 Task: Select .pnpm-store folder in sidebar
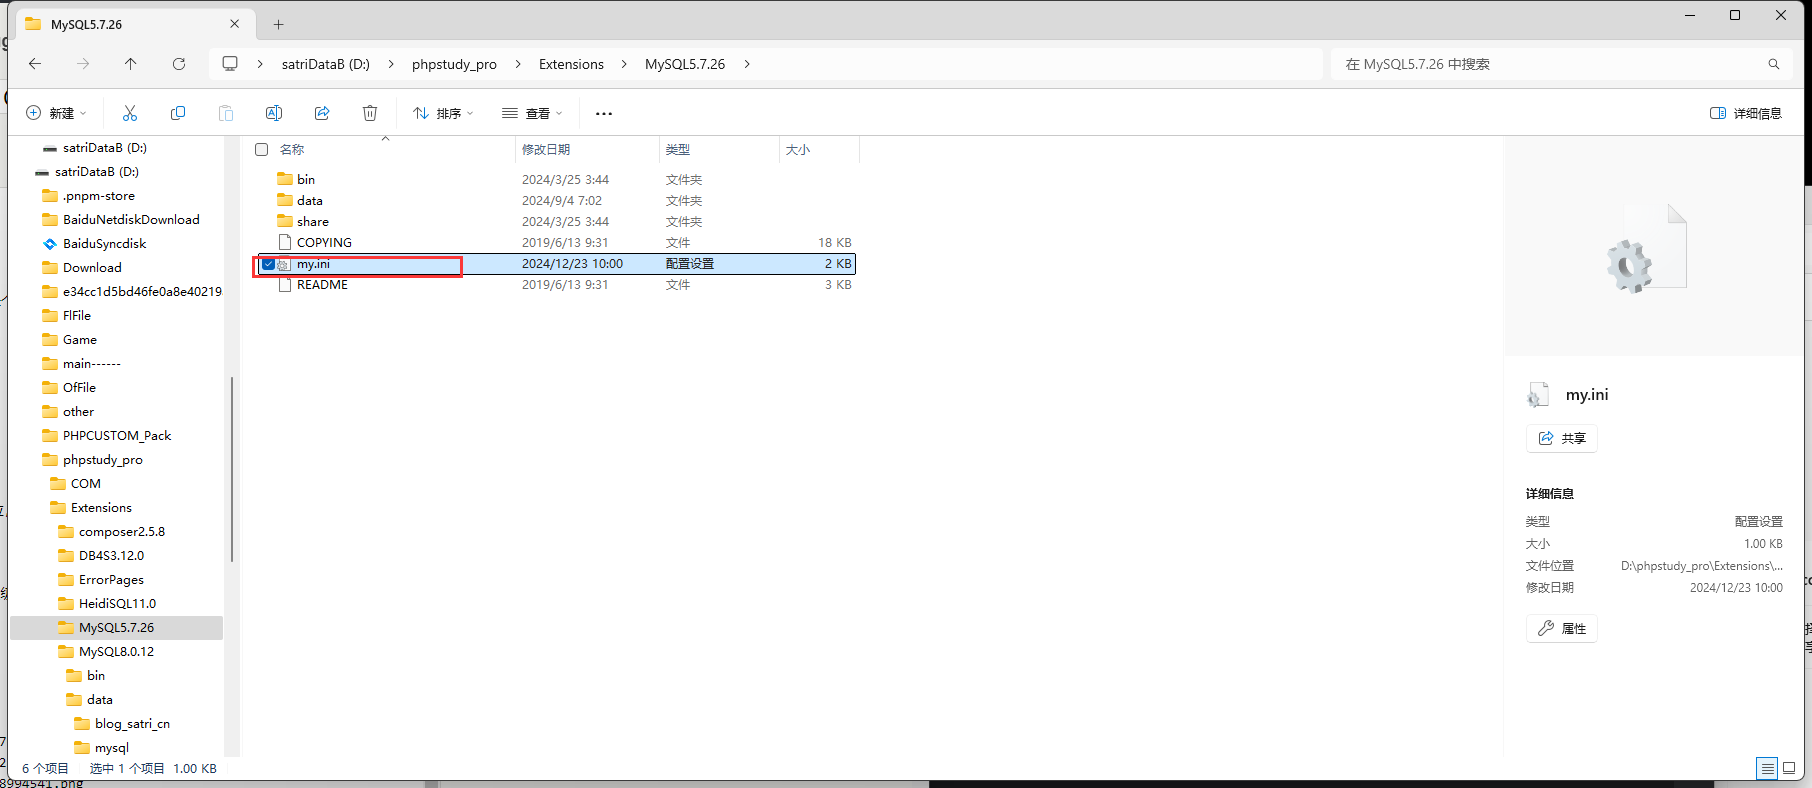click(x=98, y=196)
